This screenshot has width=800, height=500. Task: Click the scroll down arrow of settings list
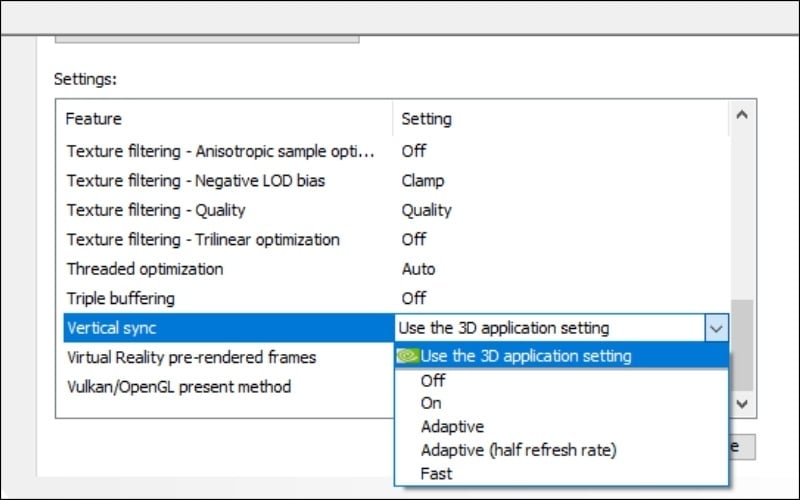pyautogui.click(x=741, y=402)
